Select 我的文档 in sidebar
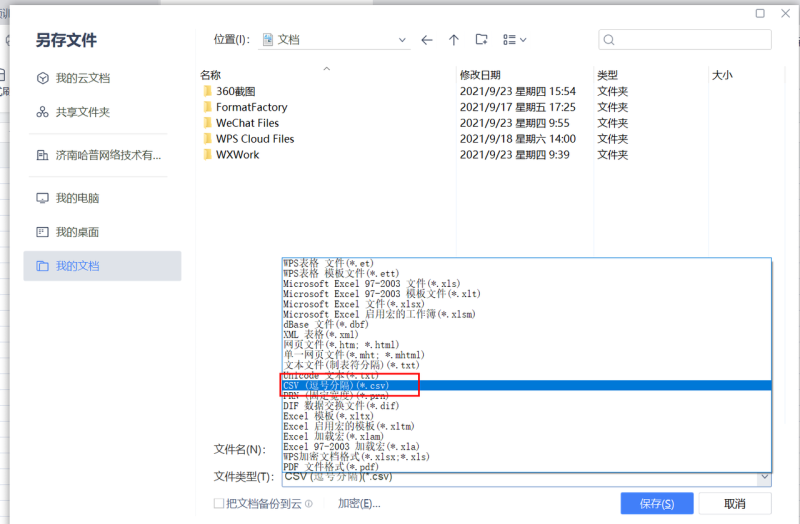The height and width of the screenshot is (524, 800). pos(102,266)
